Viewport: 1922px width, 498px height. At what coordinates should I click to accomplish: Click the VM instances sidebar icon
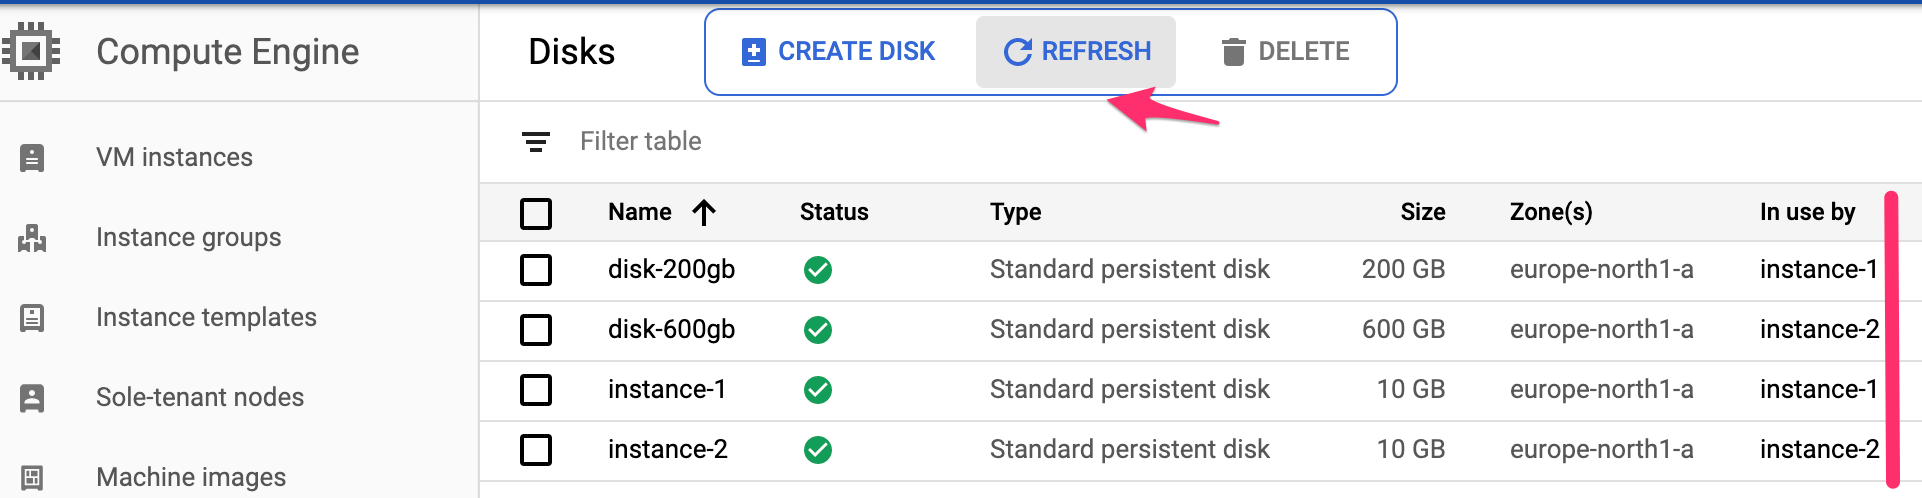point(32,157)
